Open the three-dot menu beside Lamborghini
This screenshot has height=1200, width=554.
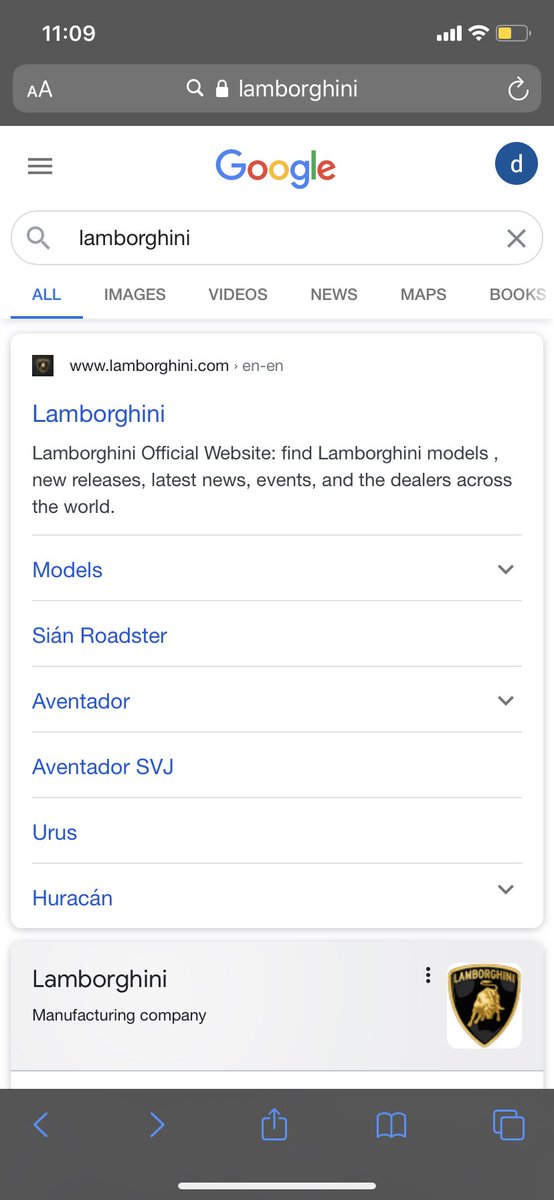pyautogui.click(x=428, y=975)
